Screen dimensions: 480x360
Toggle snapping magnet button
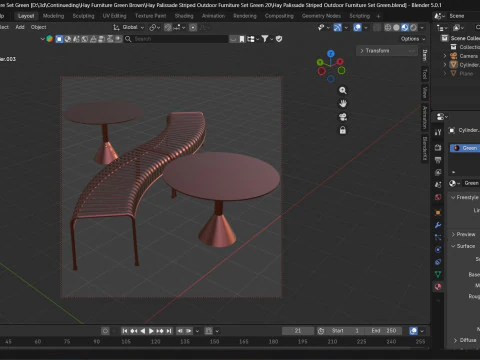(168, 27)
